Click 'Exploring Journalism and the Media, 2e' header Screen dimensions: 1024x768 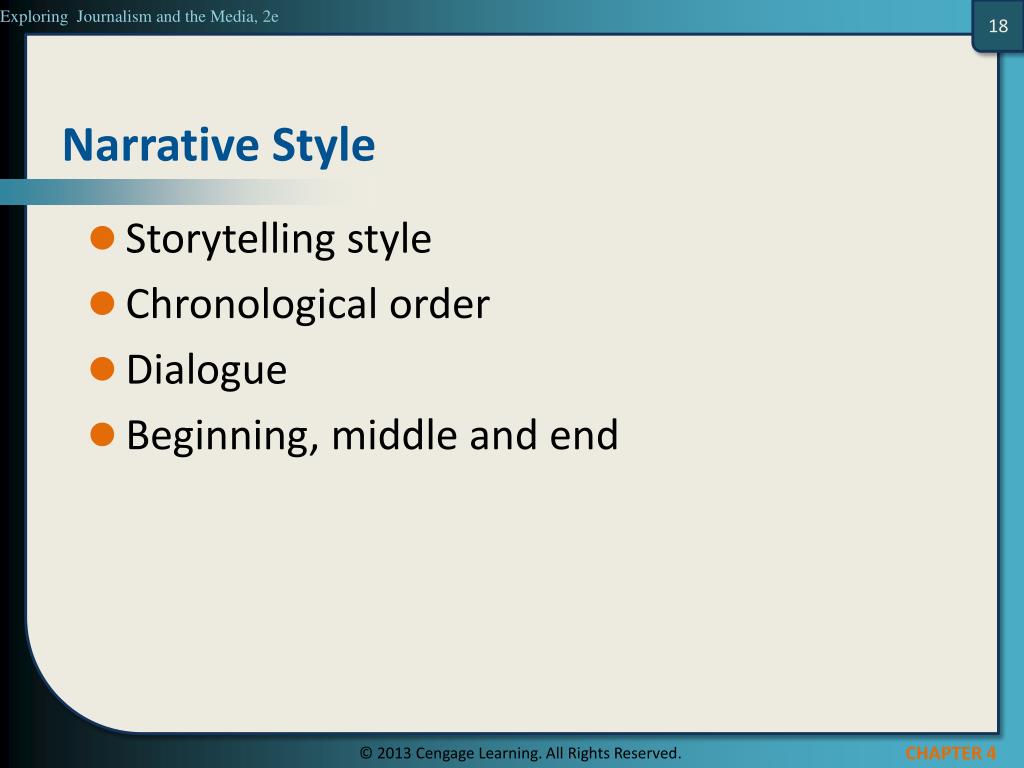click(139, 16)
